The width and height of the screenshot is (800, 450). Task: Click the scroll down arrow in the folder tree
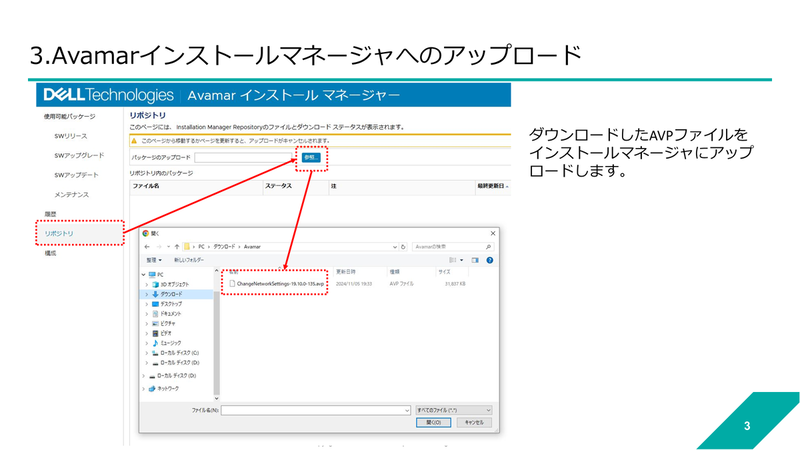(216, 398)
